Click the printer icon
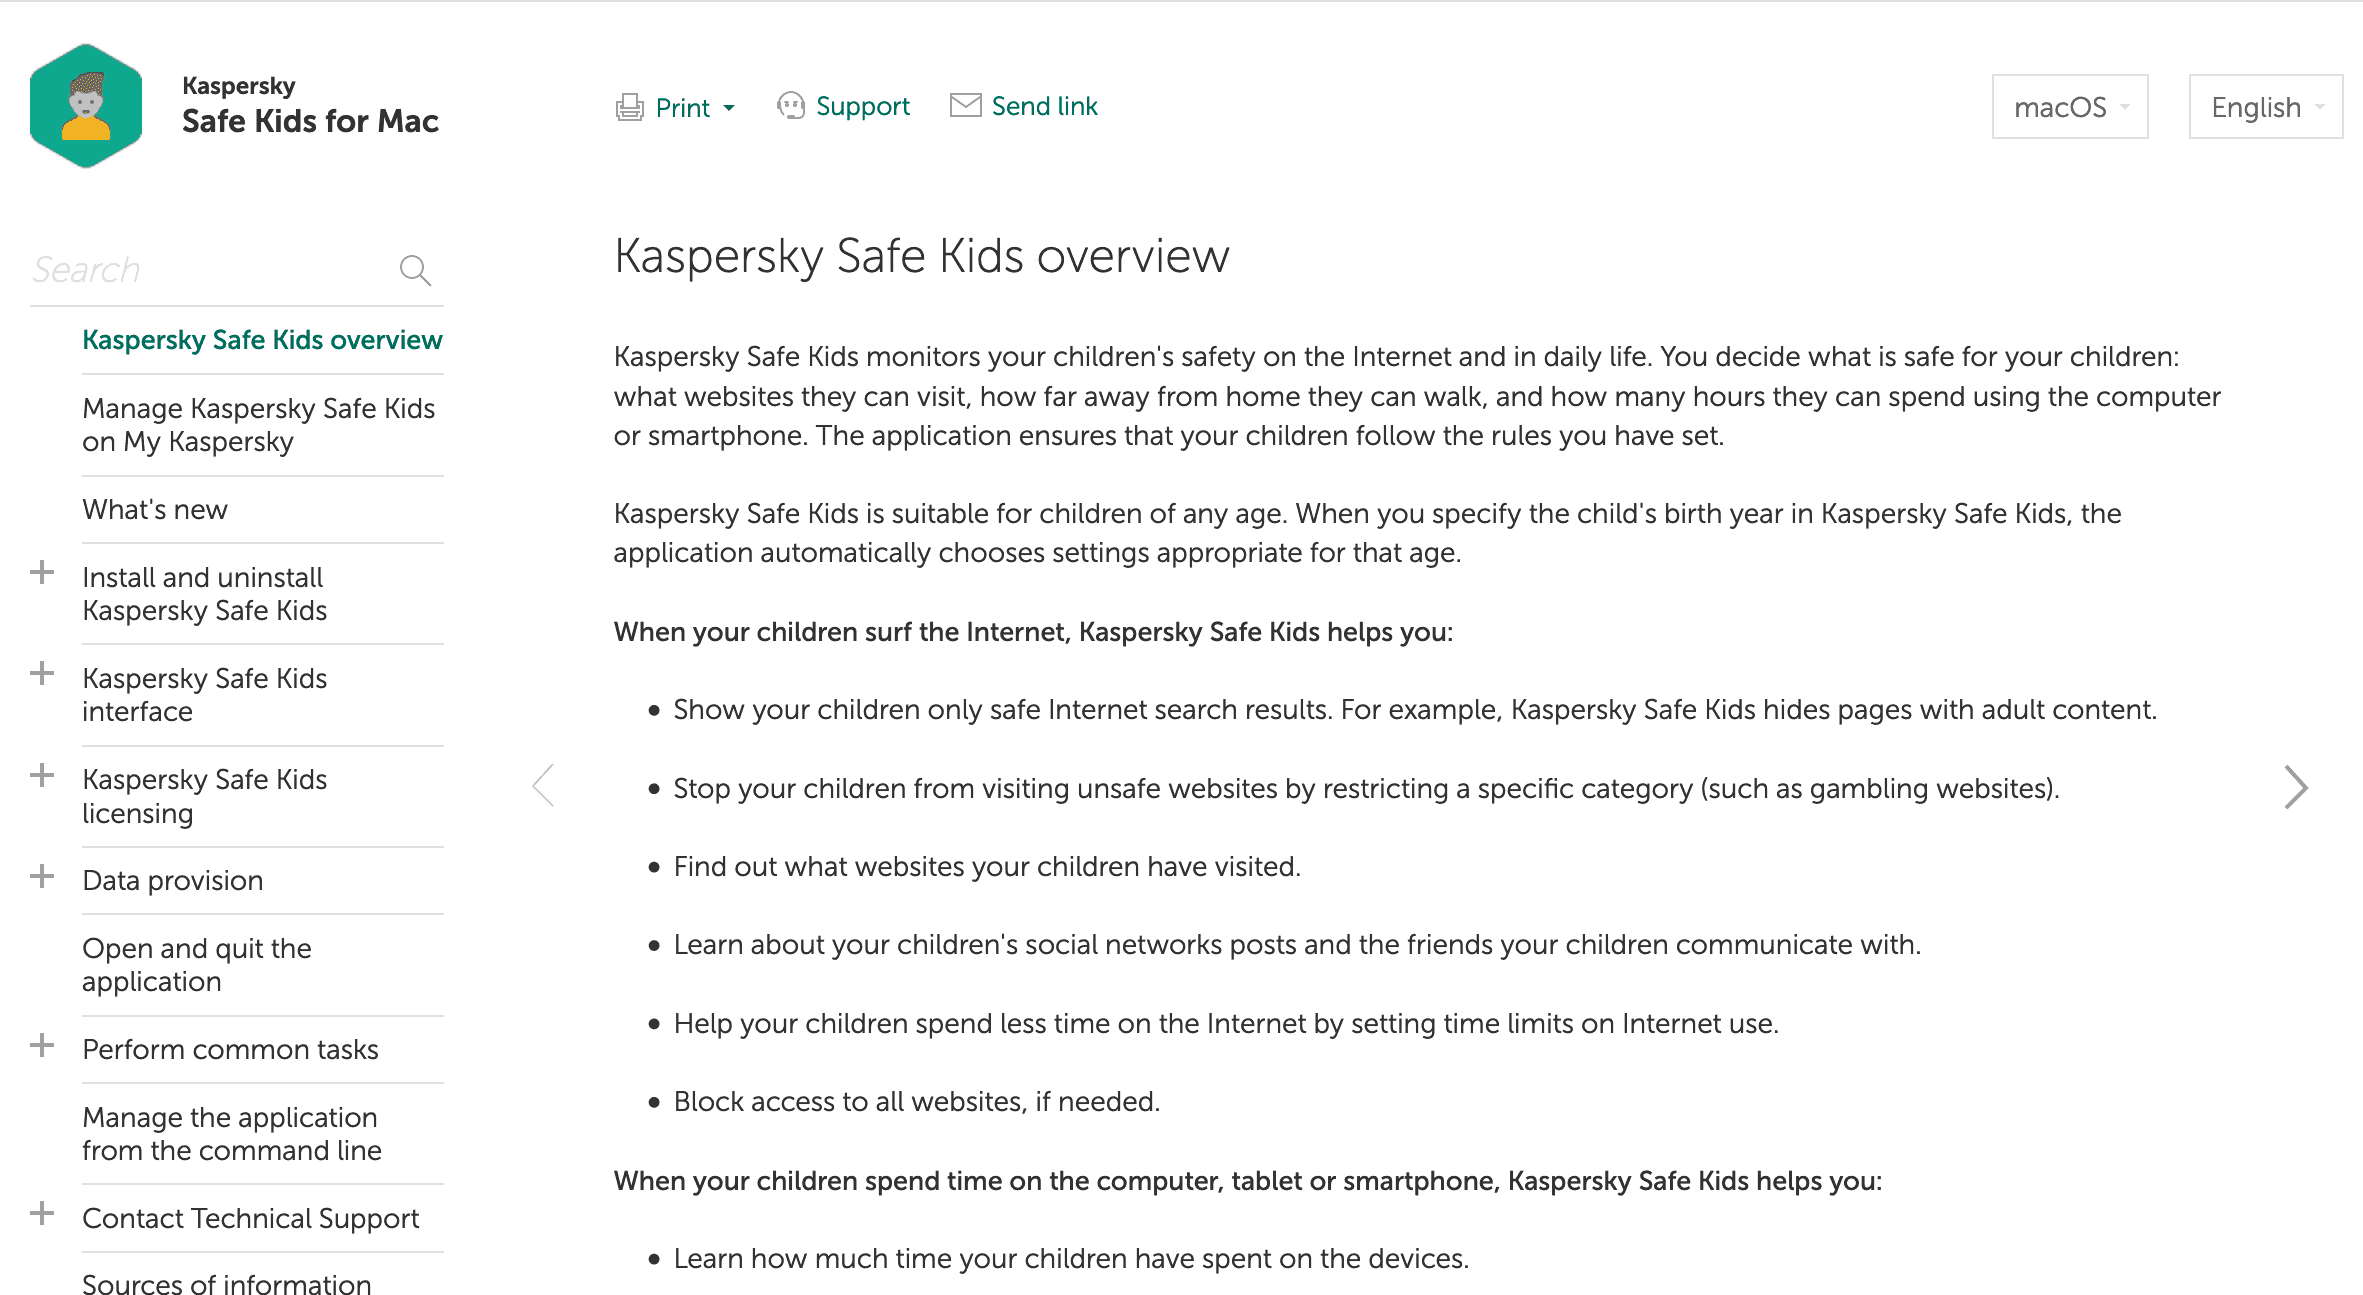2363x1295 pixels. pos(629,107)
